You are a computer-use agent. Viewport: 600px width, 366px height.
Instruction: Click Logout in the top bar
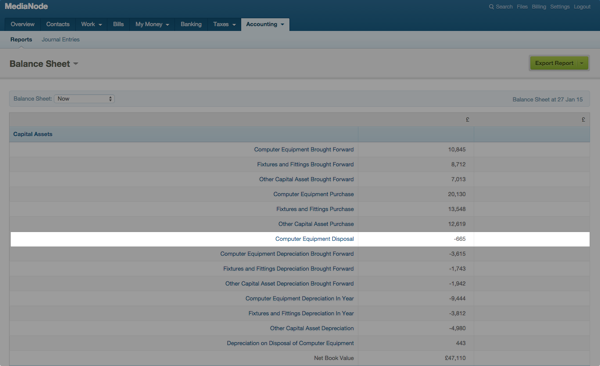pyautogui.click(x=582, y=7)
